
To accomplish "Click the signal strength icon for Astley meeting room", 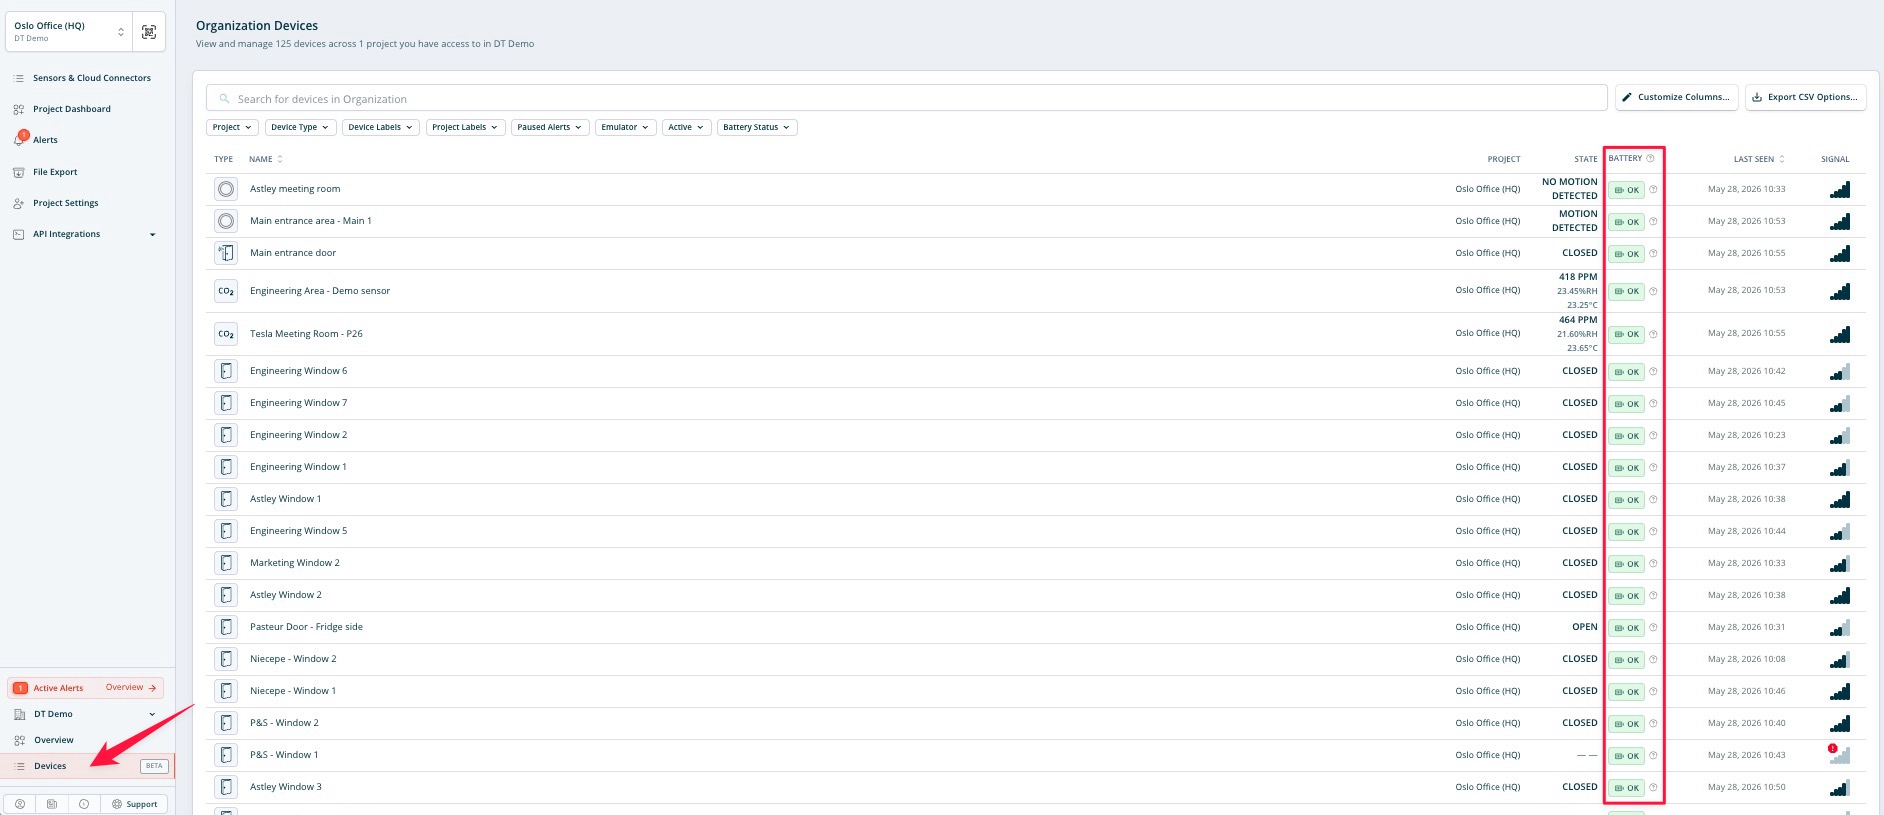I will [1840, 189].
